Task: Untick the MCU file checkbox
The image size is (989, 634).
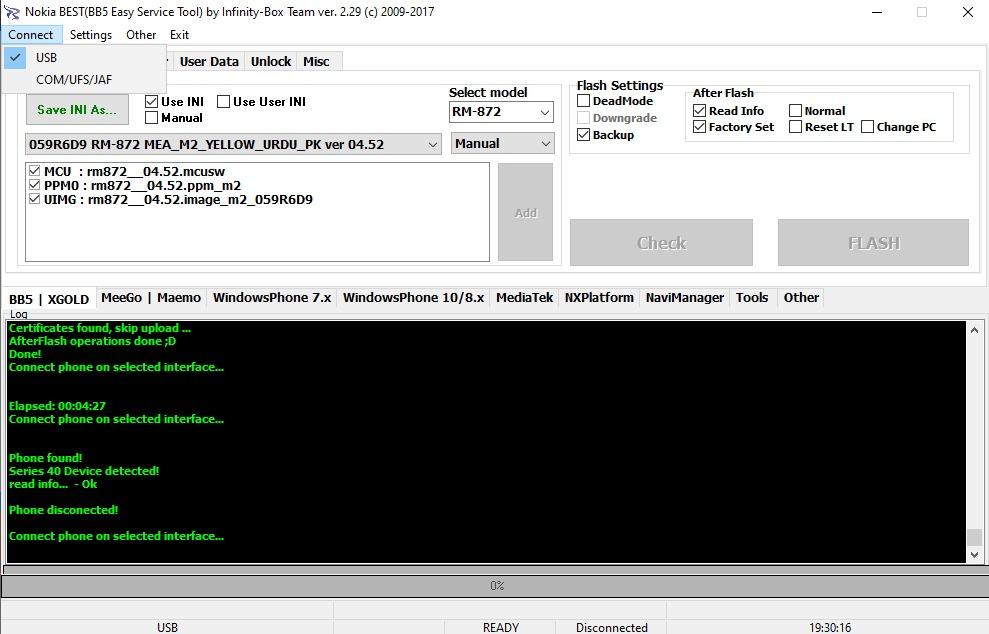Action: (x=34, y=171)
